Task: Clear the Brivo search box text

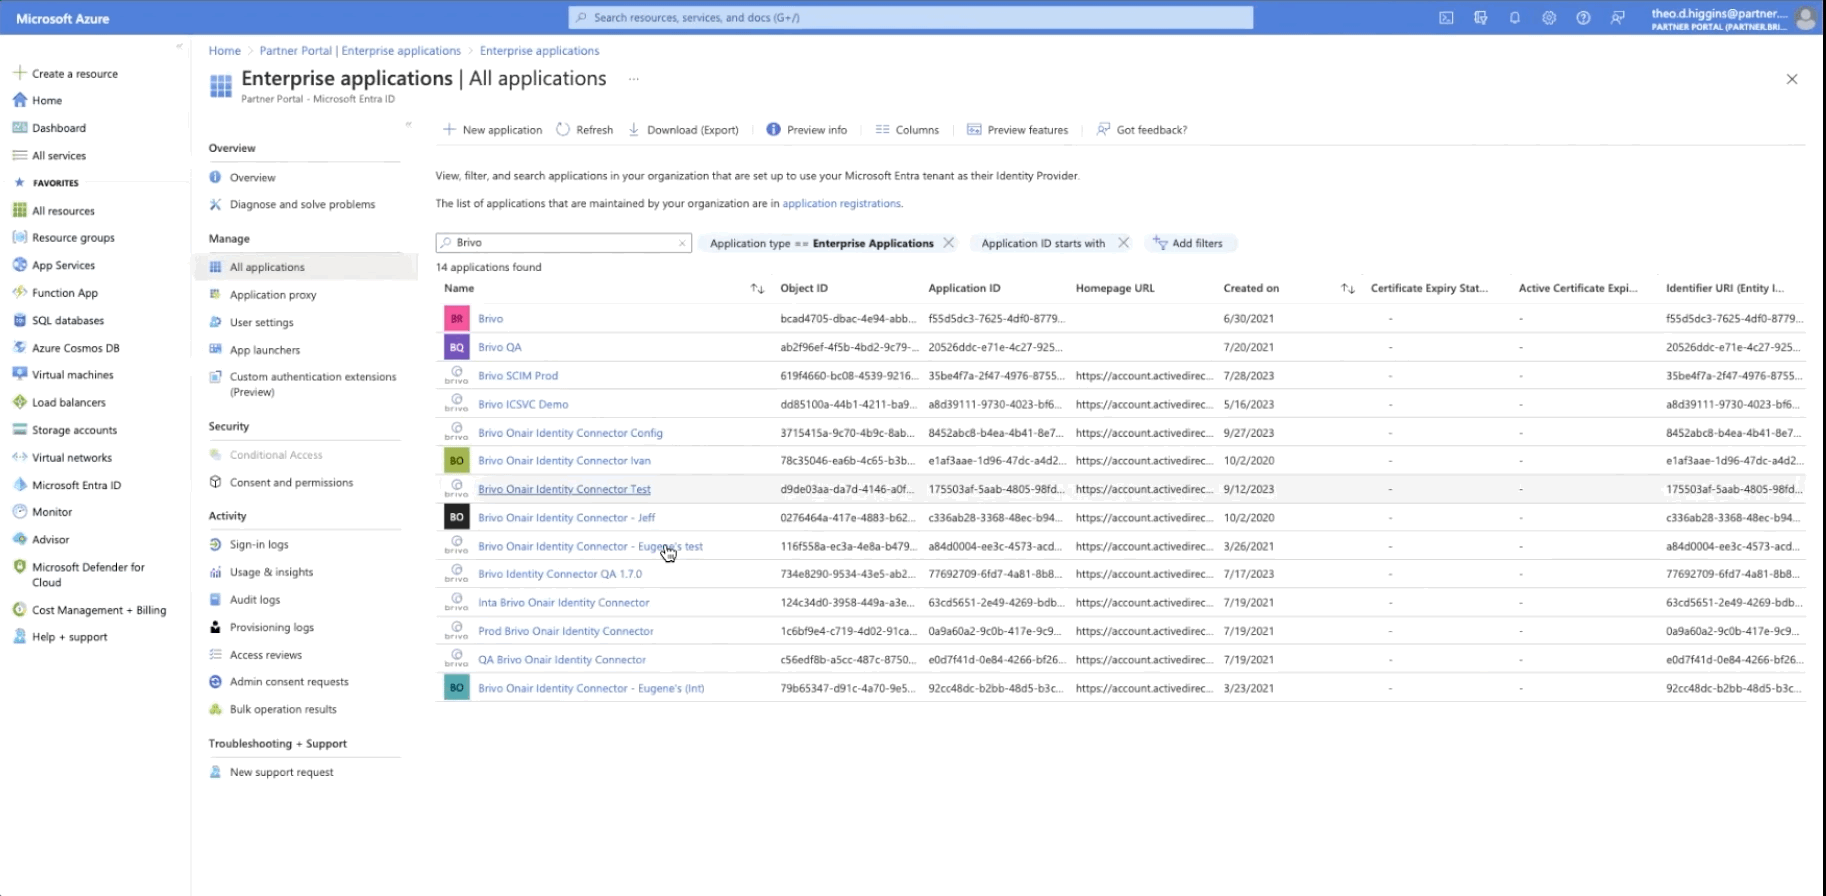Action: point(682,243)
